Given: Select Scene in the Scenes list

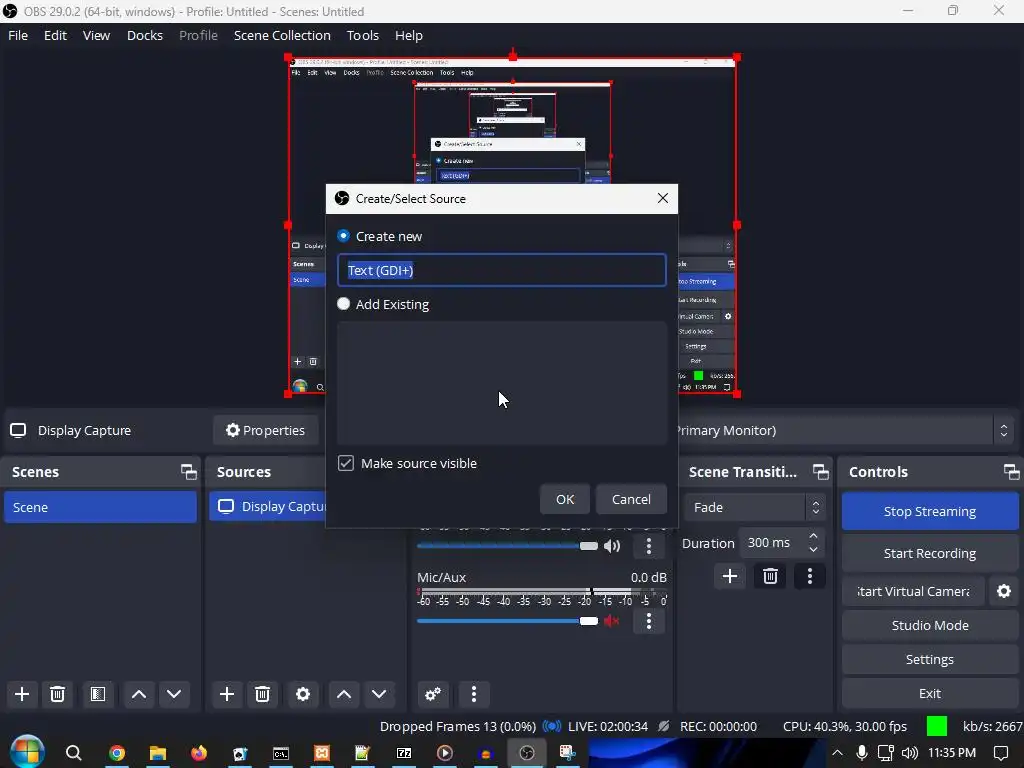Looking at the screenshot, I should (101, 507).
